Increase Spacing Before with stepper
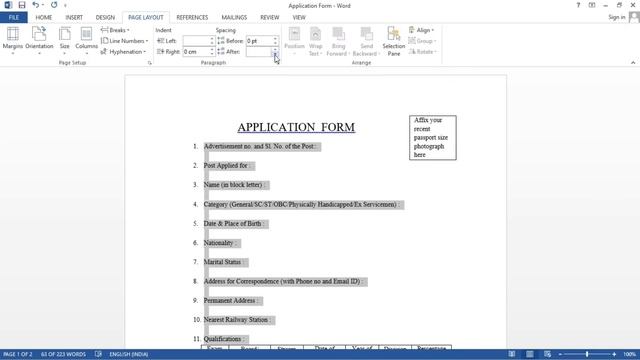Image resolution: width=640 pixels, height=360 pixels. 276,39
